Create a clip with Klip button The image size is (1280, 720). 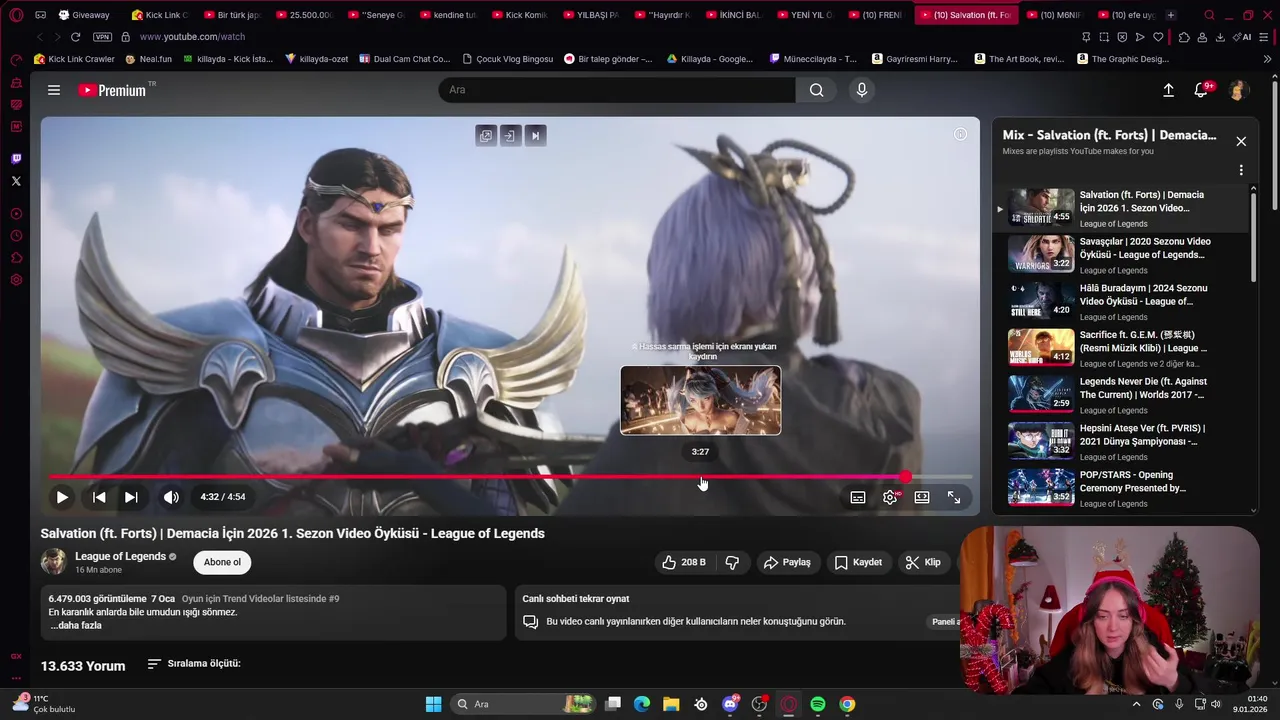coord(923,562)
